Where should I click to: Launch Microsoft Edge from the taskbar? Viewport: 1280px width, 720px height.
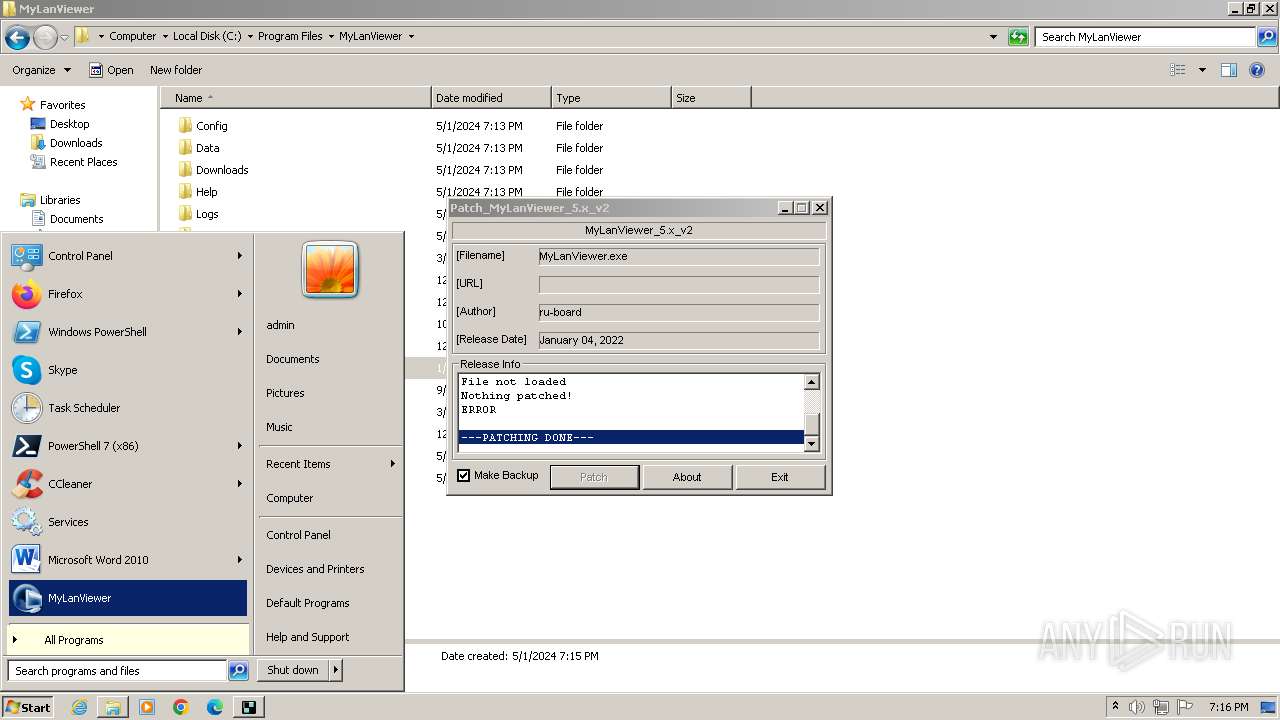point(215,707)
